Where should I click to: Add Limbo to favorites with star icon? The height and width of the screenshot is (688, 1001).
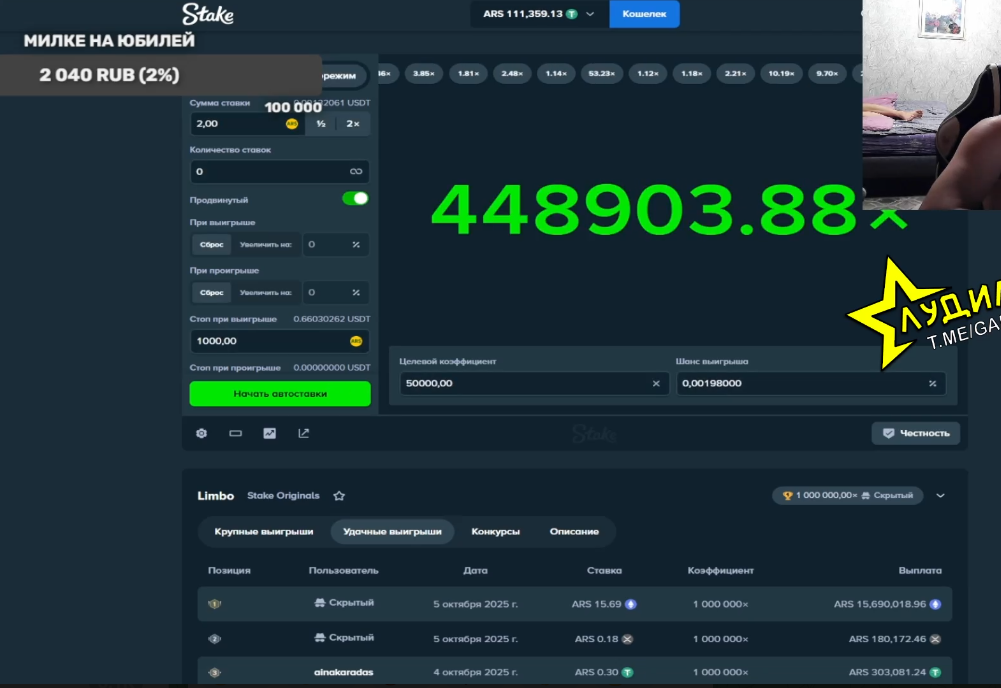[339, 496]
